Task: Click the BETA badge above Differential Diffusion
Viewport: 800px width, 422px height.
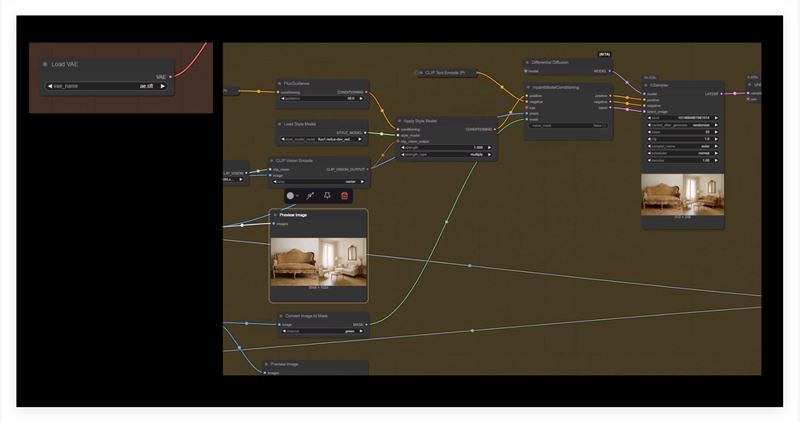Action: 604,54
